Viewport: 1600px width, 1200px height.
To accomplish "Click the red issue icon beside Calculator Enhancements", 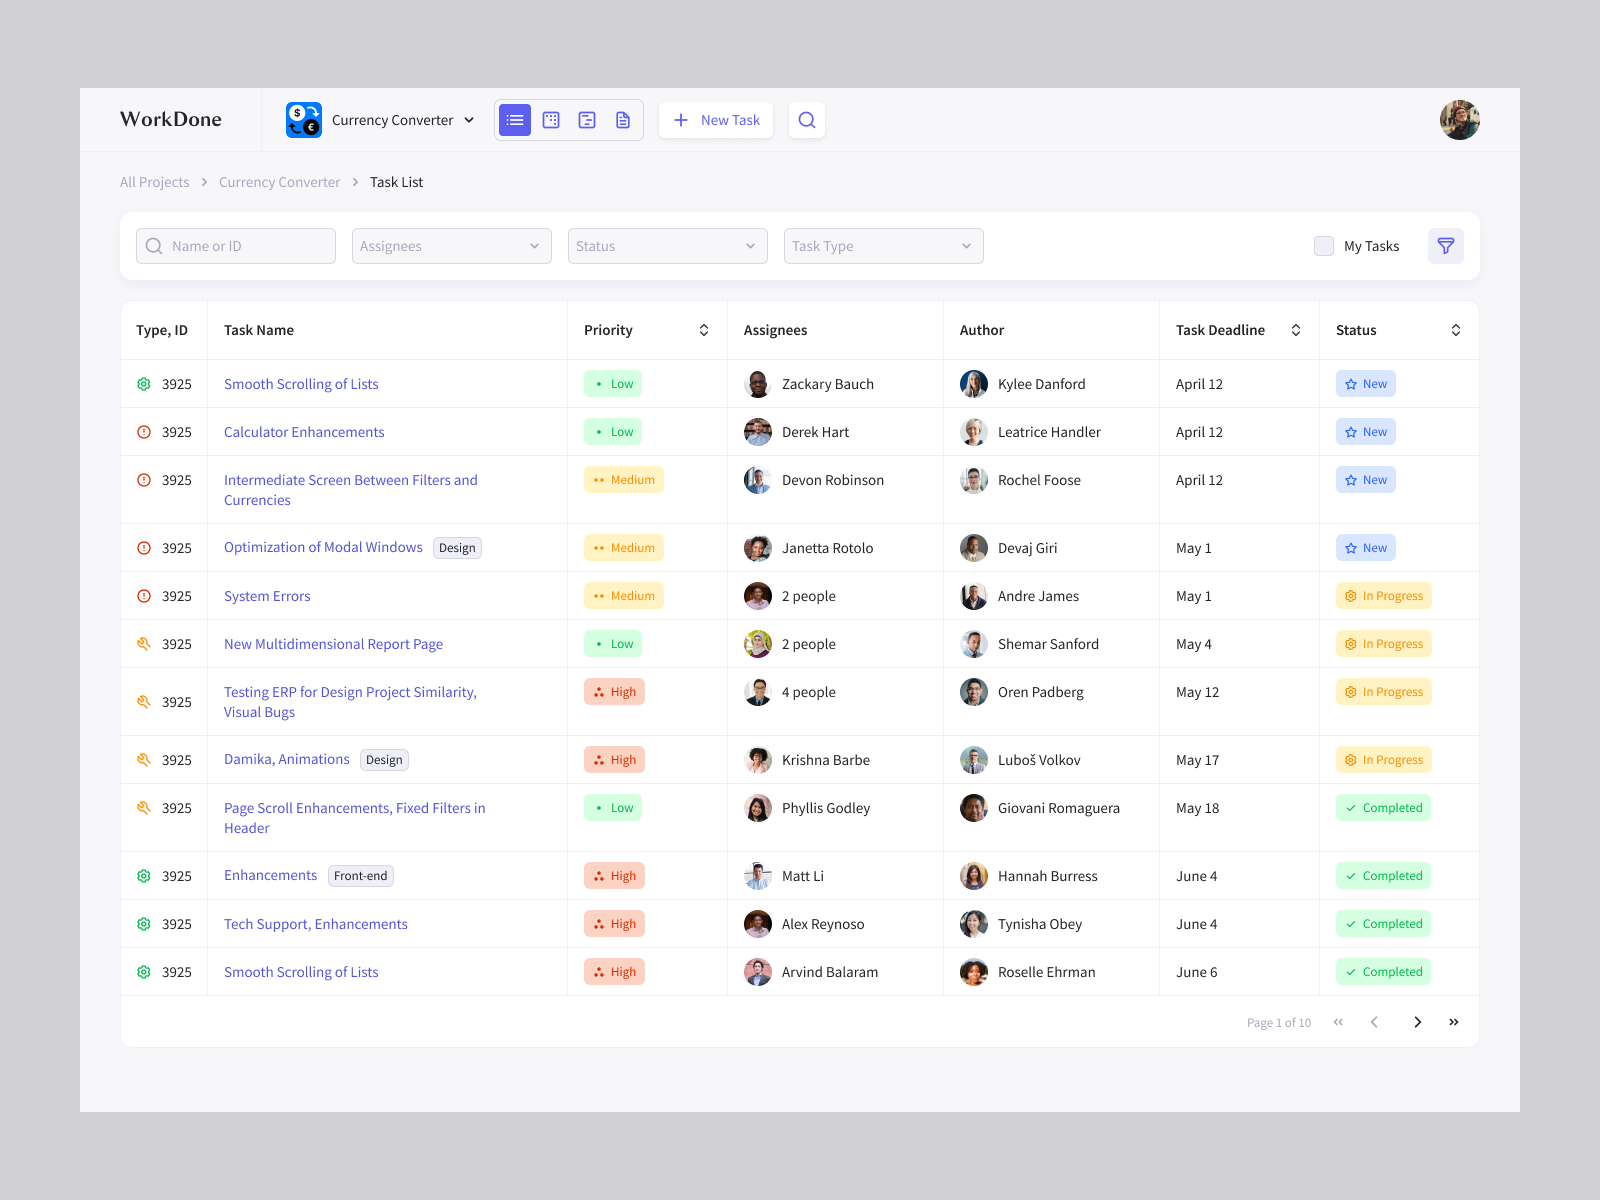I will [143, 431].
